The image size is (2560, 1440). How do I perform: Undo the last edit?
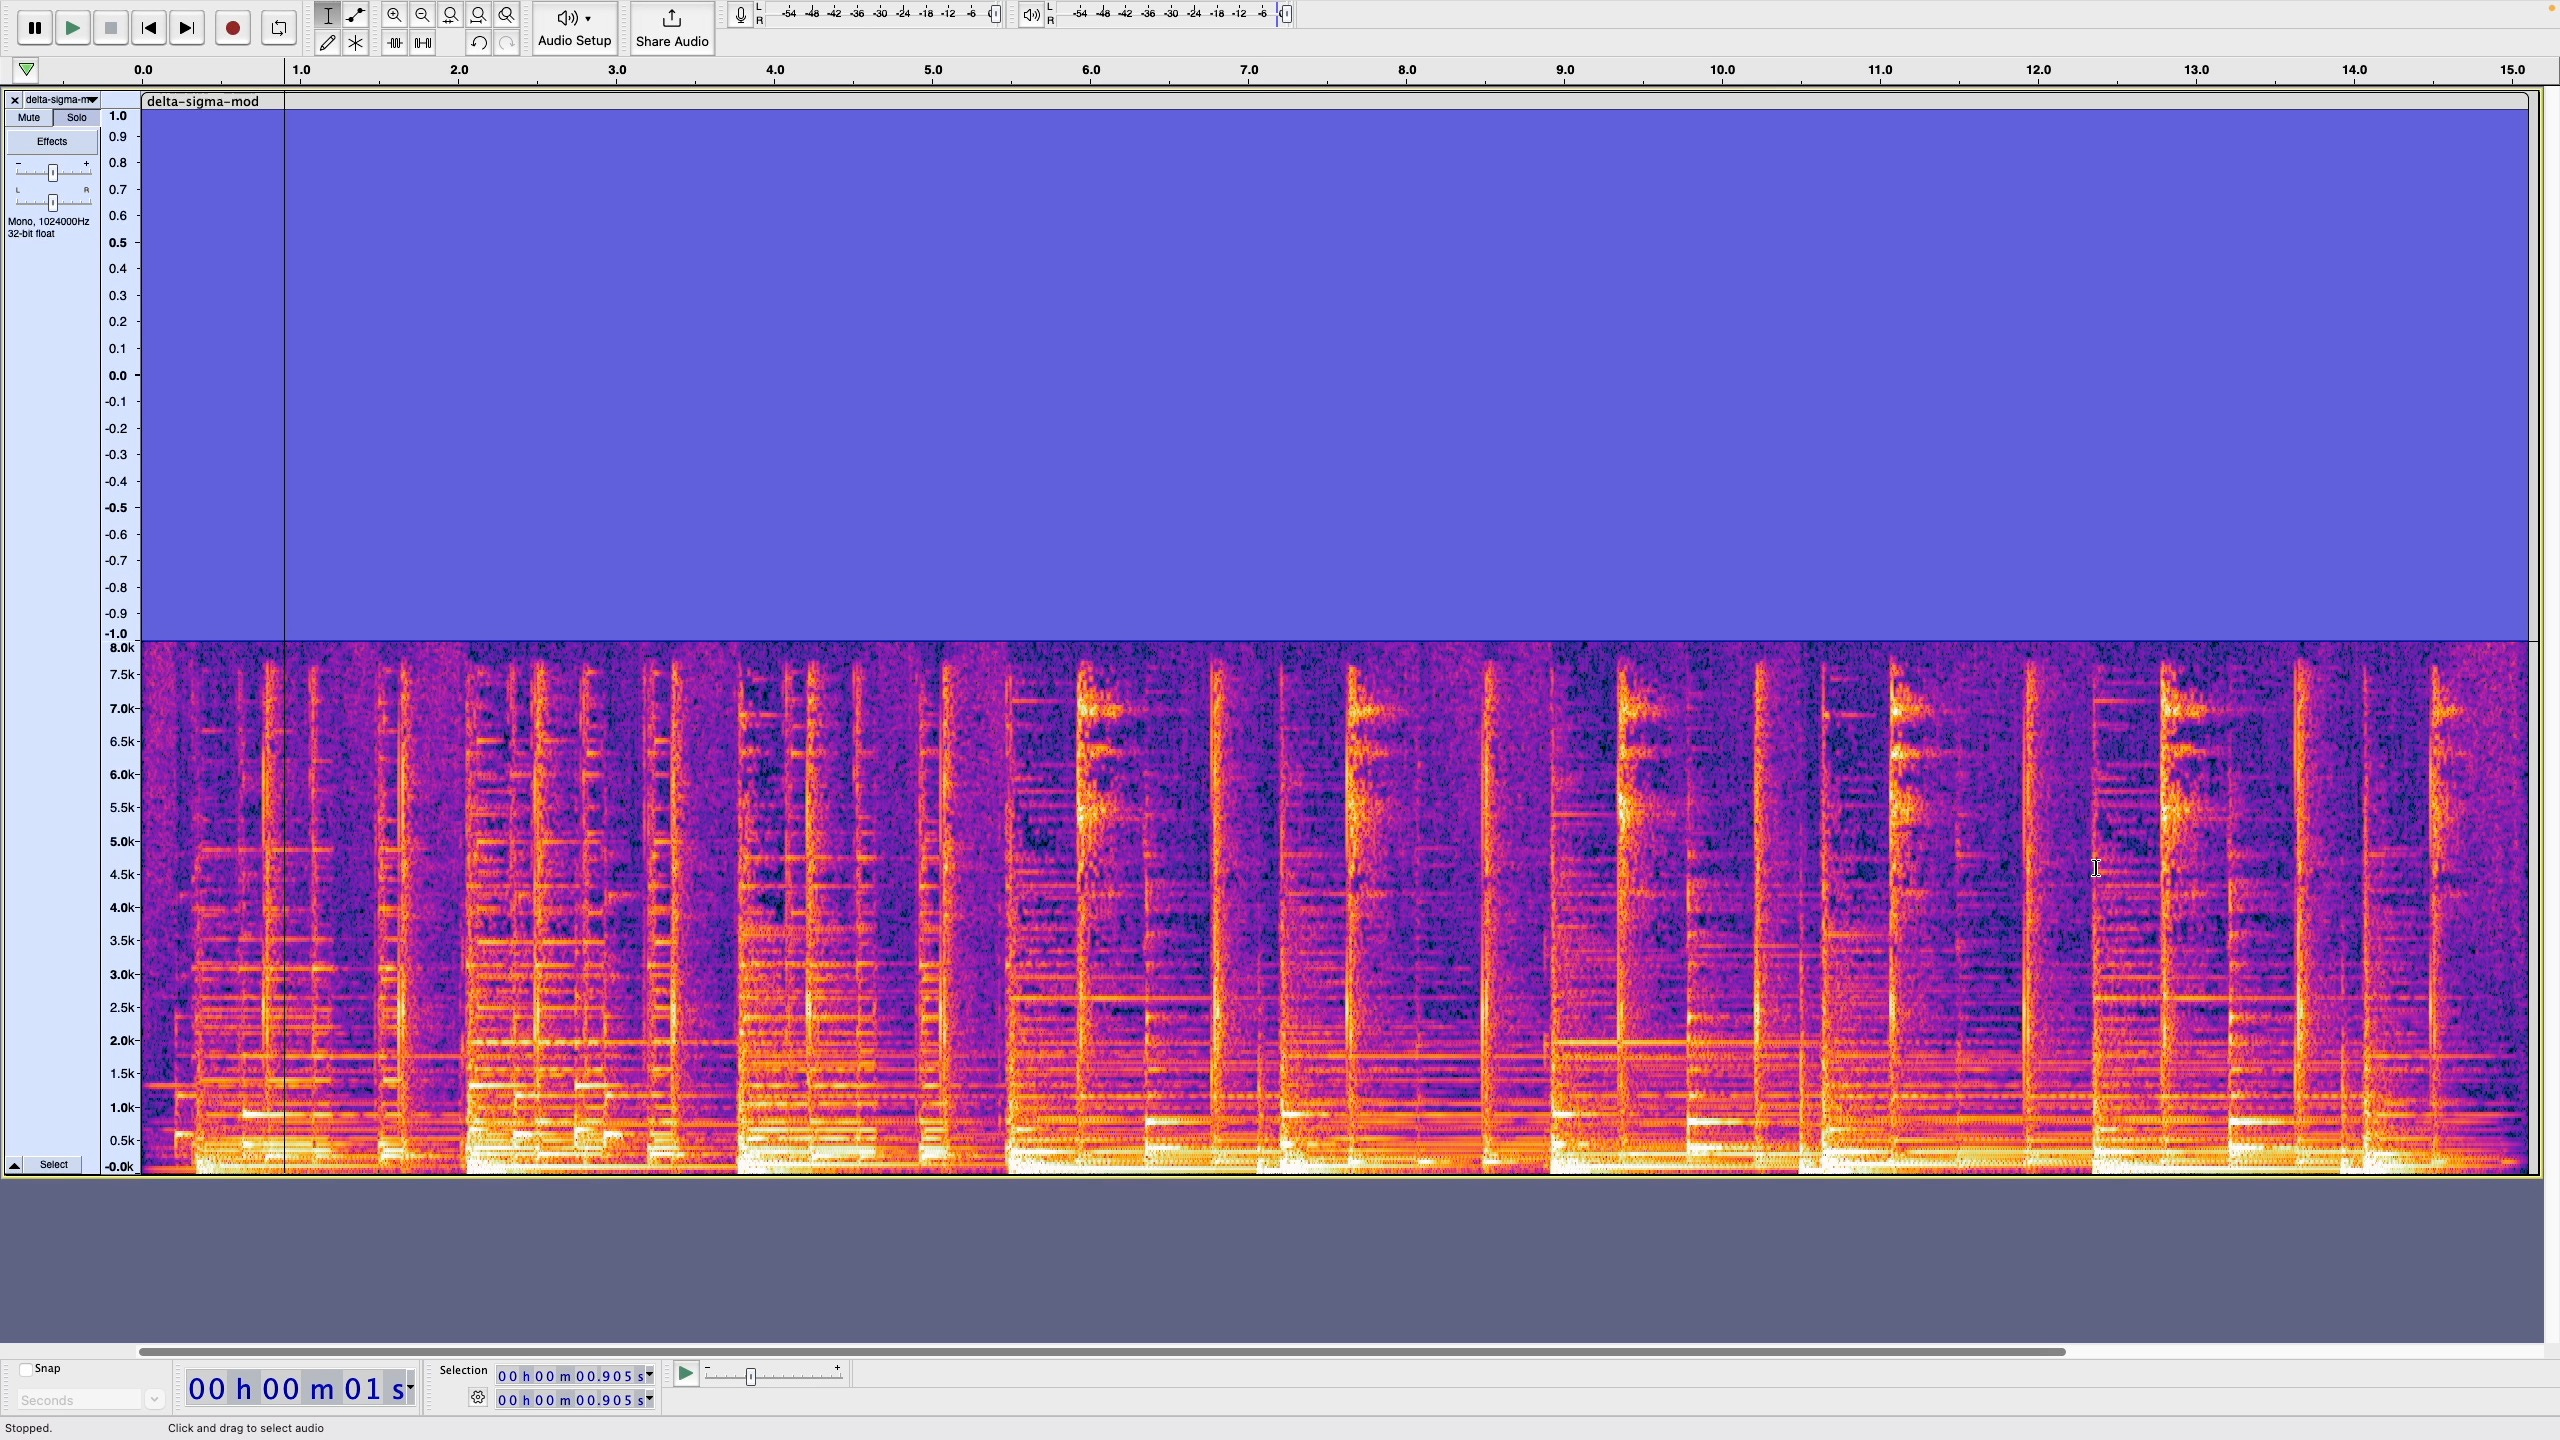478,42
